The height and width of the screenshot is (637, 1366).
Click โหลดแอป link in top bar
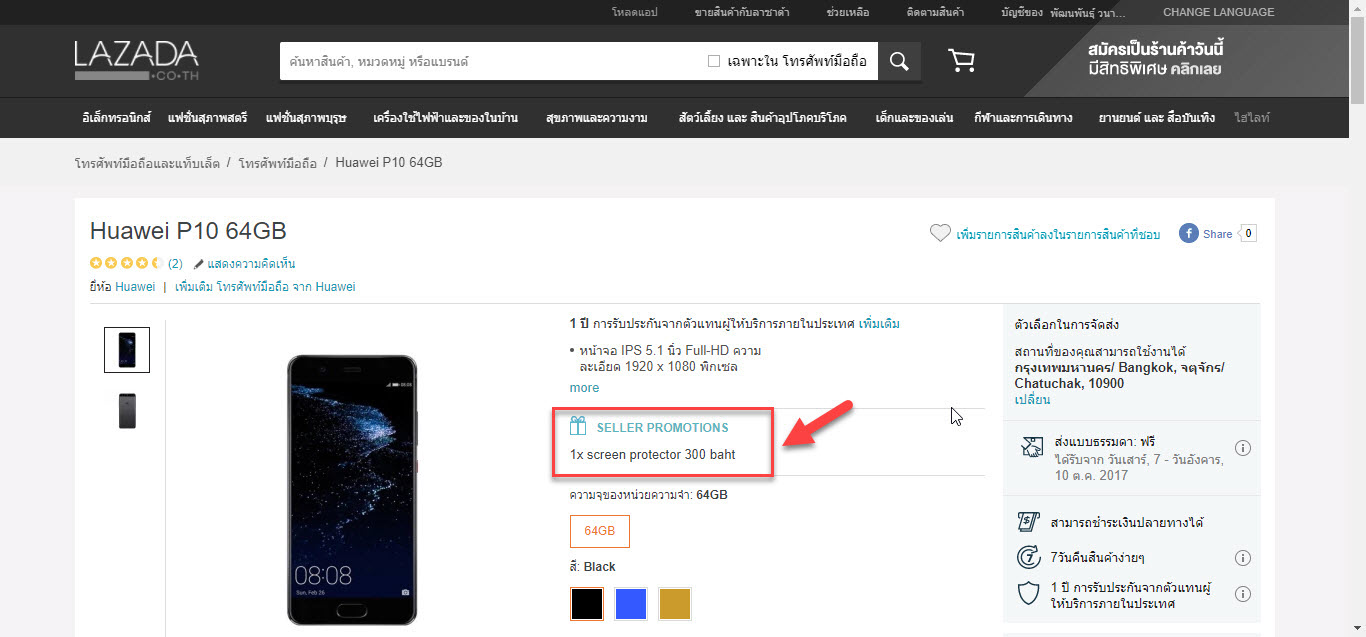pos(634,13)
